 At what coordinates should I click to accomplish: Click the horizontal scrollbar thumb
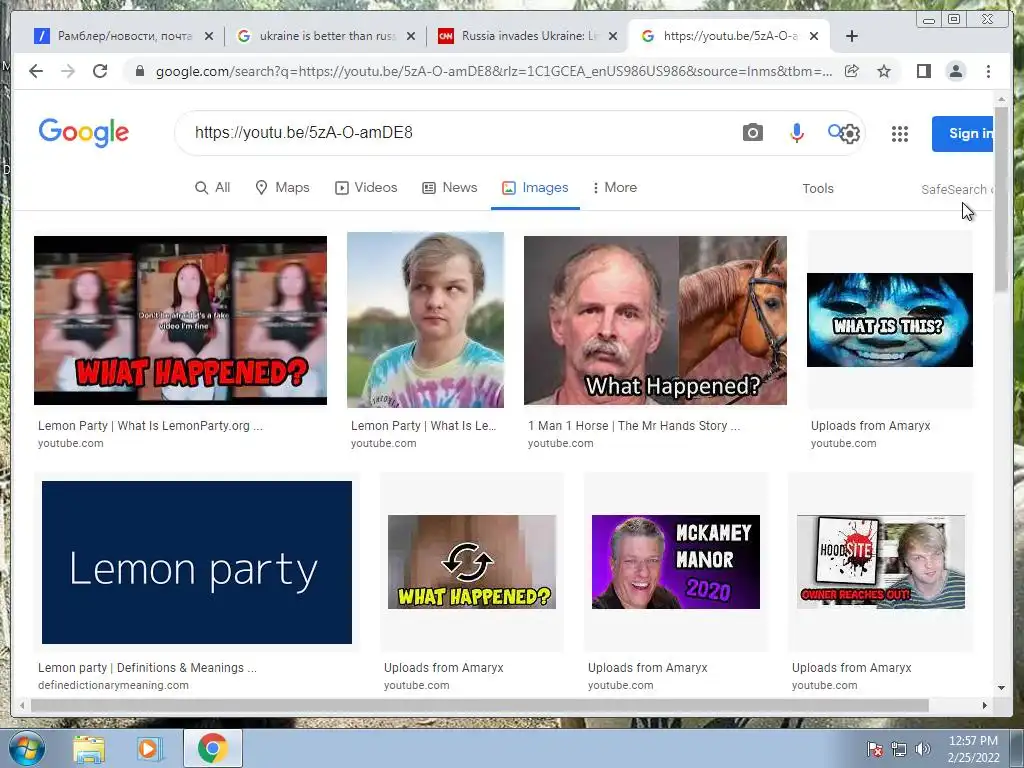pyautogui.click(x=479, y=705)
